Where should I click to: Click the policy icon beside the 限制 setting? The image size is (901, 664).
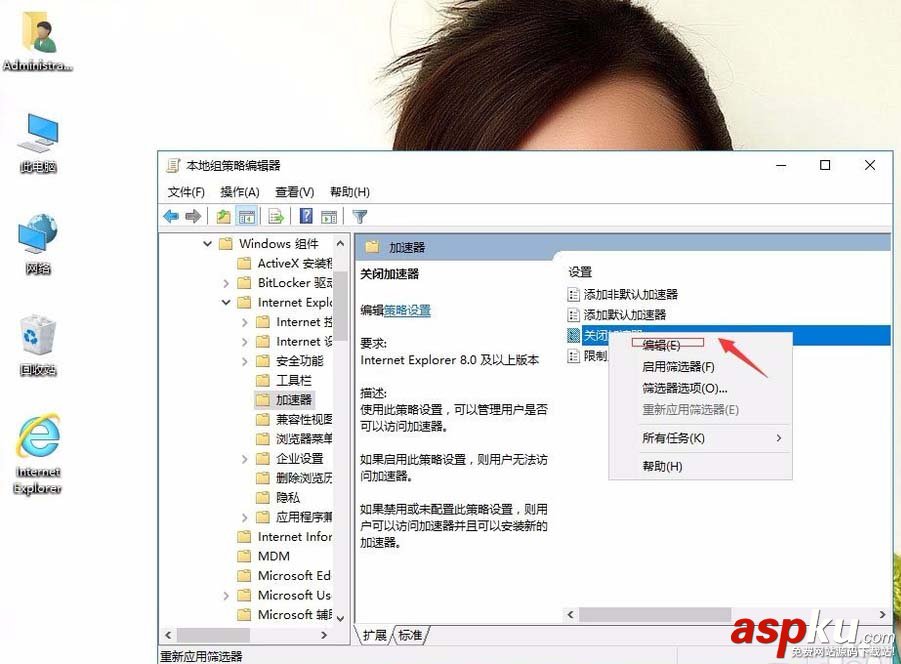(573, 356)
